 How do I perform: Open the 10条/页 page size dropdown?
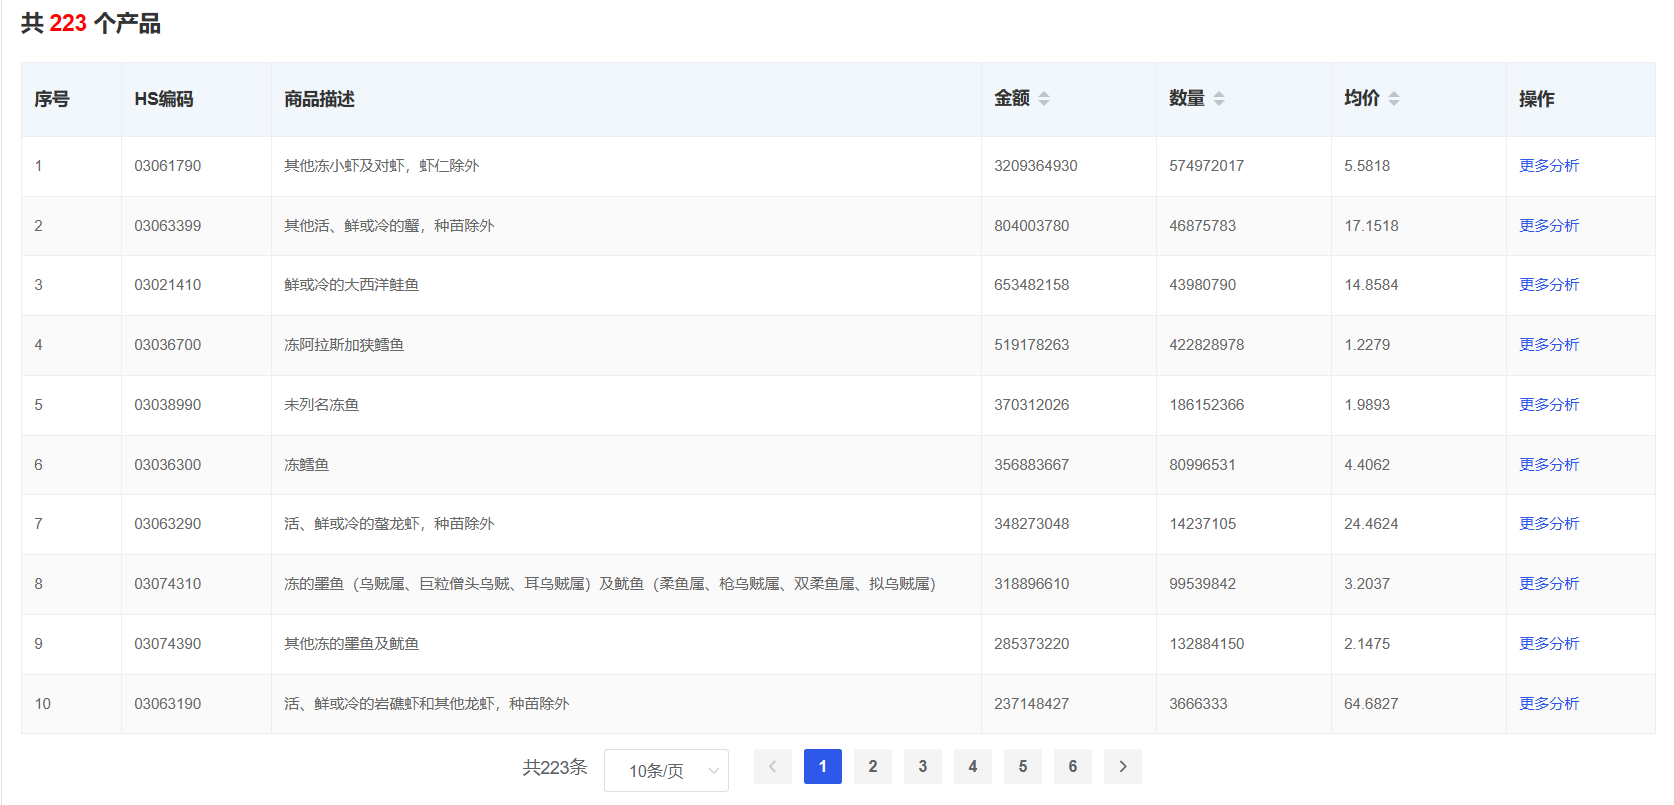(666, 771)
